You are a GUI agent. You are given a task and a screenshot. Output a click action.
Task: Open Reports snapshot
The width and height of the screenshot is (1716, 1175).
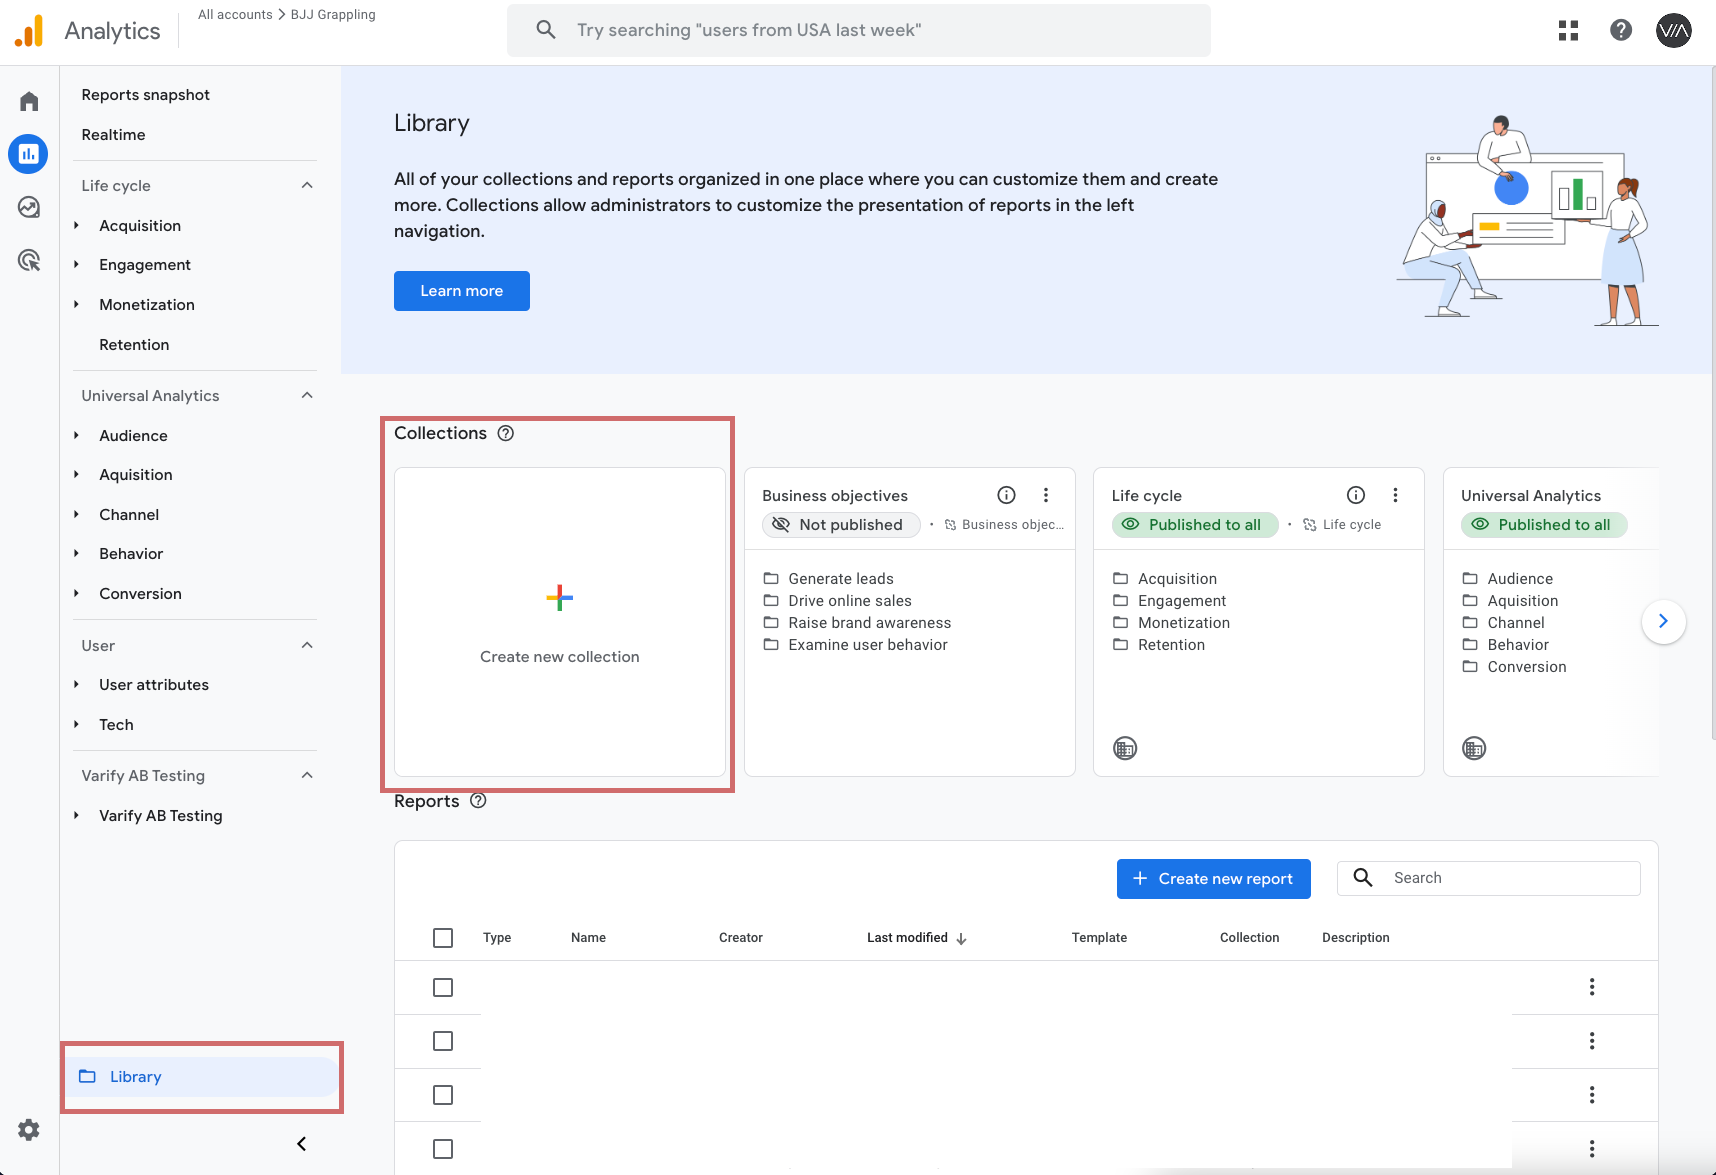(146, 95)
